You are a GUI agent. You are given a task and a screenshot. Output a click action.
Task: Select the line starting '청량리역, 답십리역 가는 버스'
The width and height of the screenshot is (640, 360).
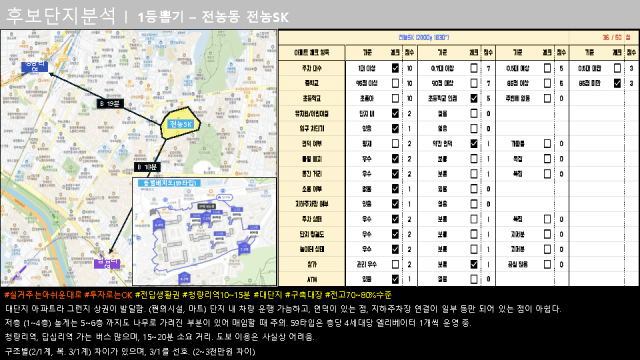160,337
